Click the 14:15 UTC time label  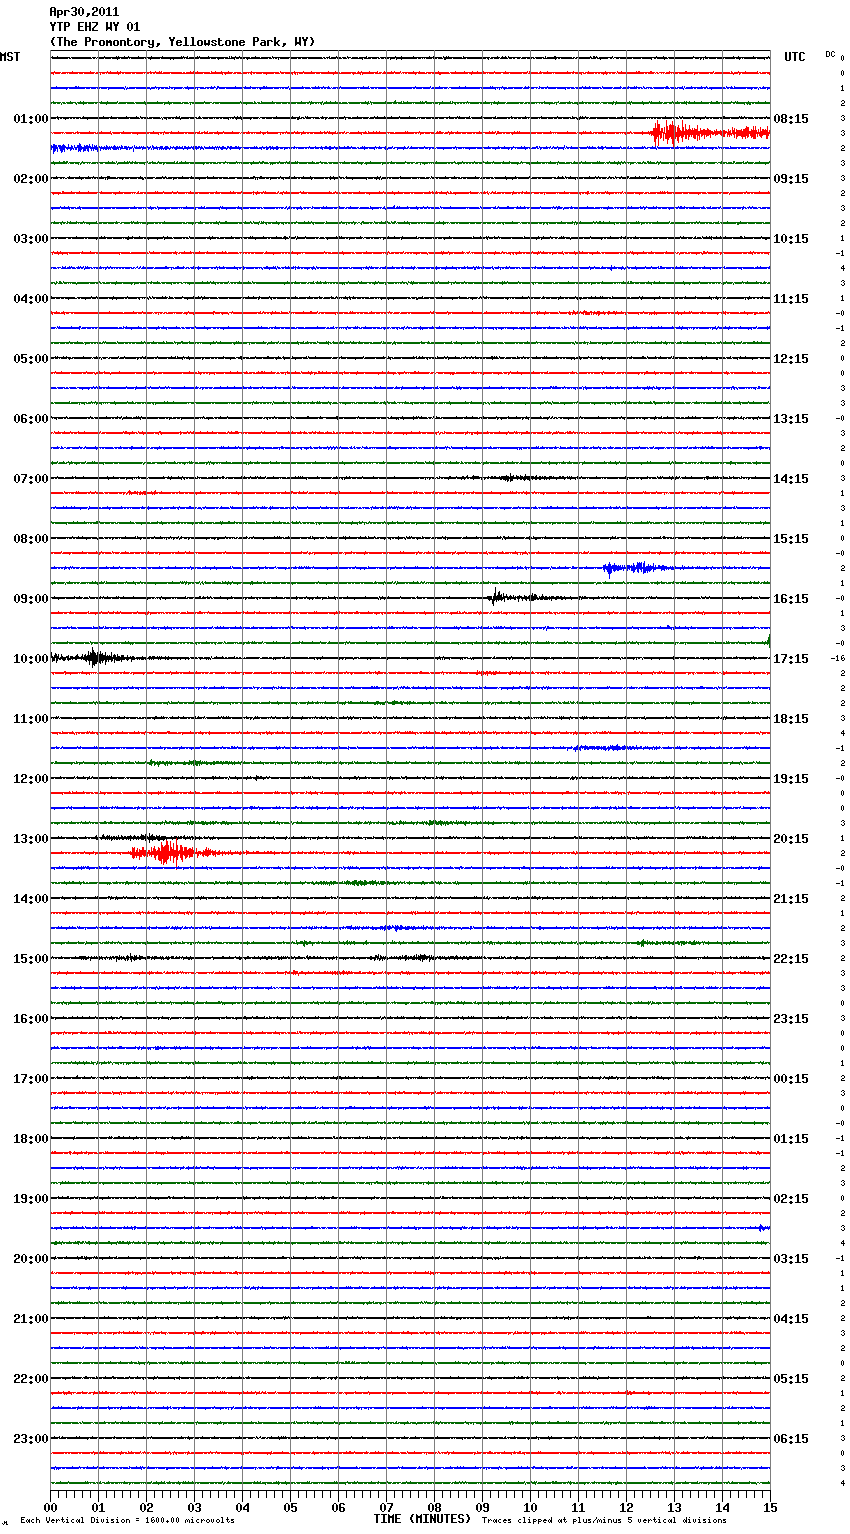coord(791,479)
